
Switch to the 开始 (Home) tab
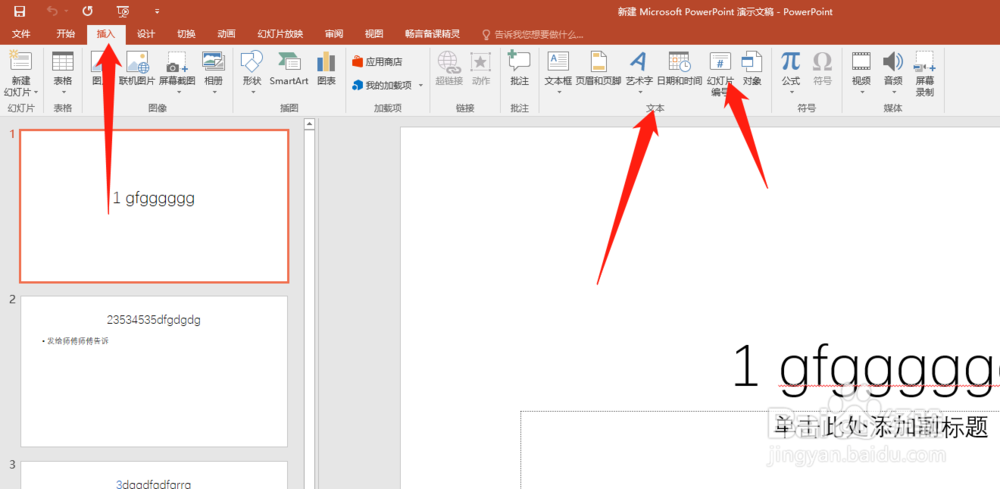(65, 34)
